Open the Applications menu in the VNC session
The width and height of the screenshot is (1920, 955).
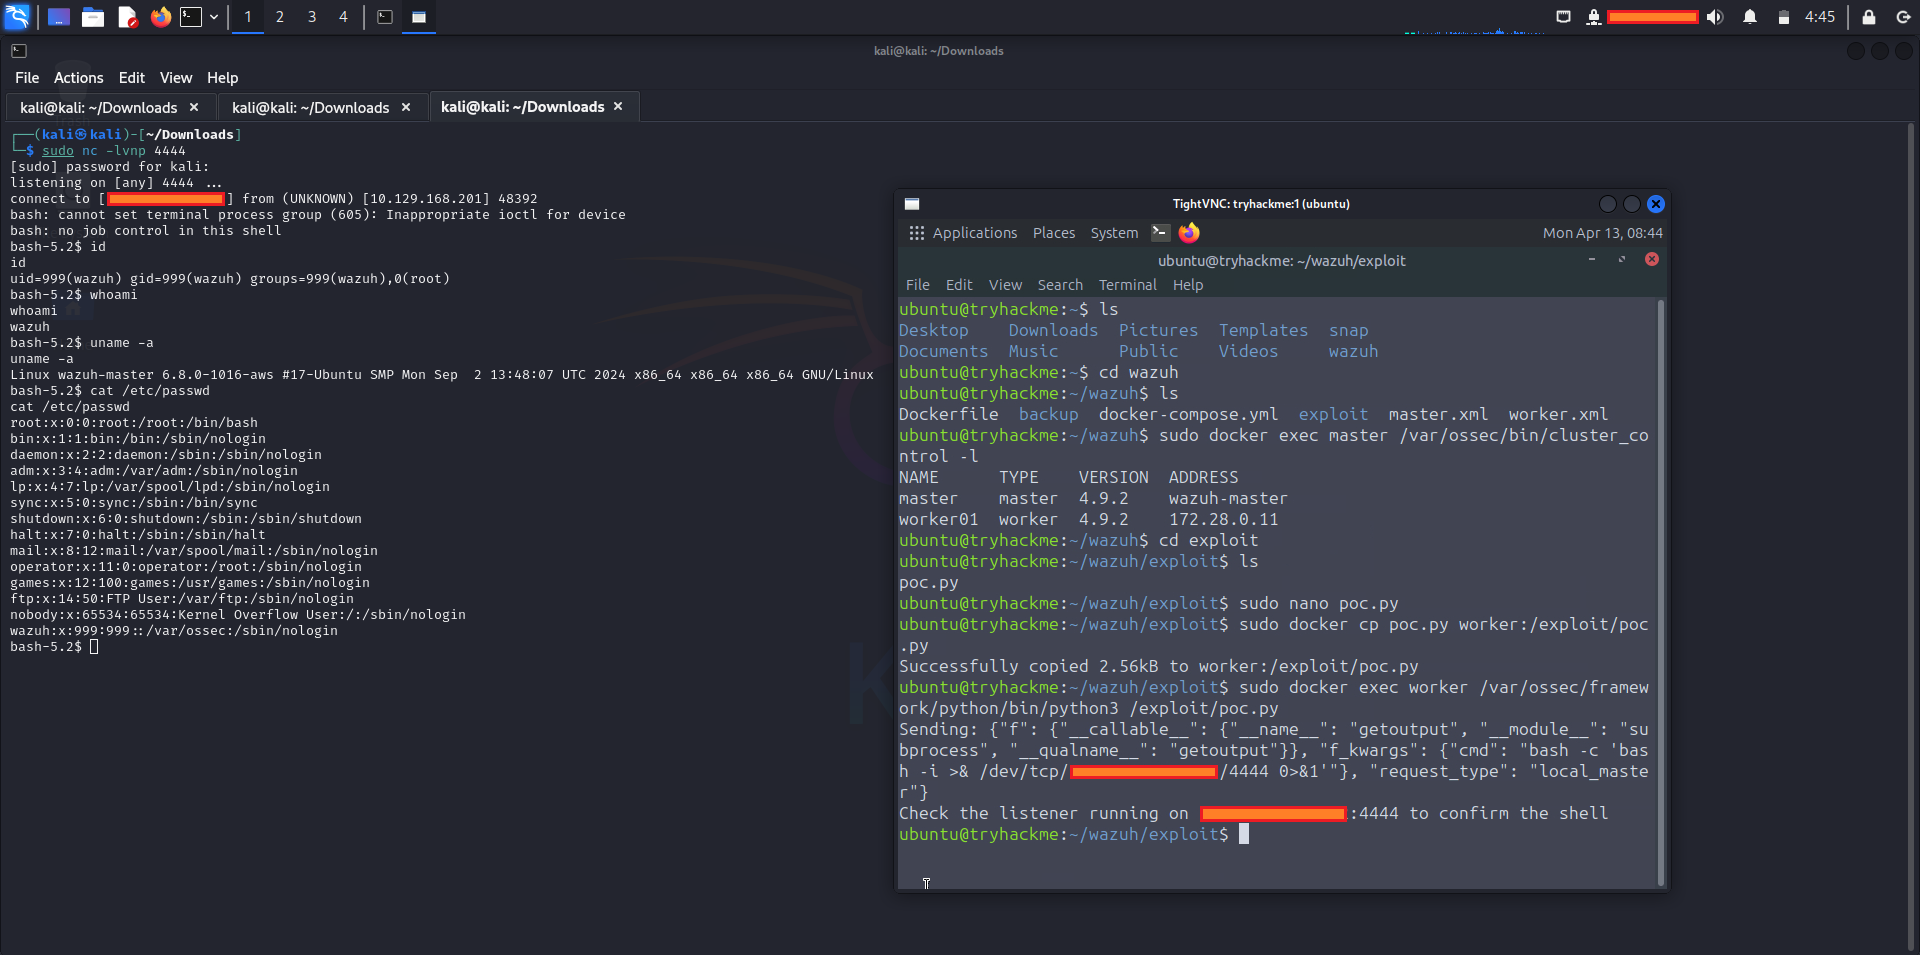[x=974, y=232]
